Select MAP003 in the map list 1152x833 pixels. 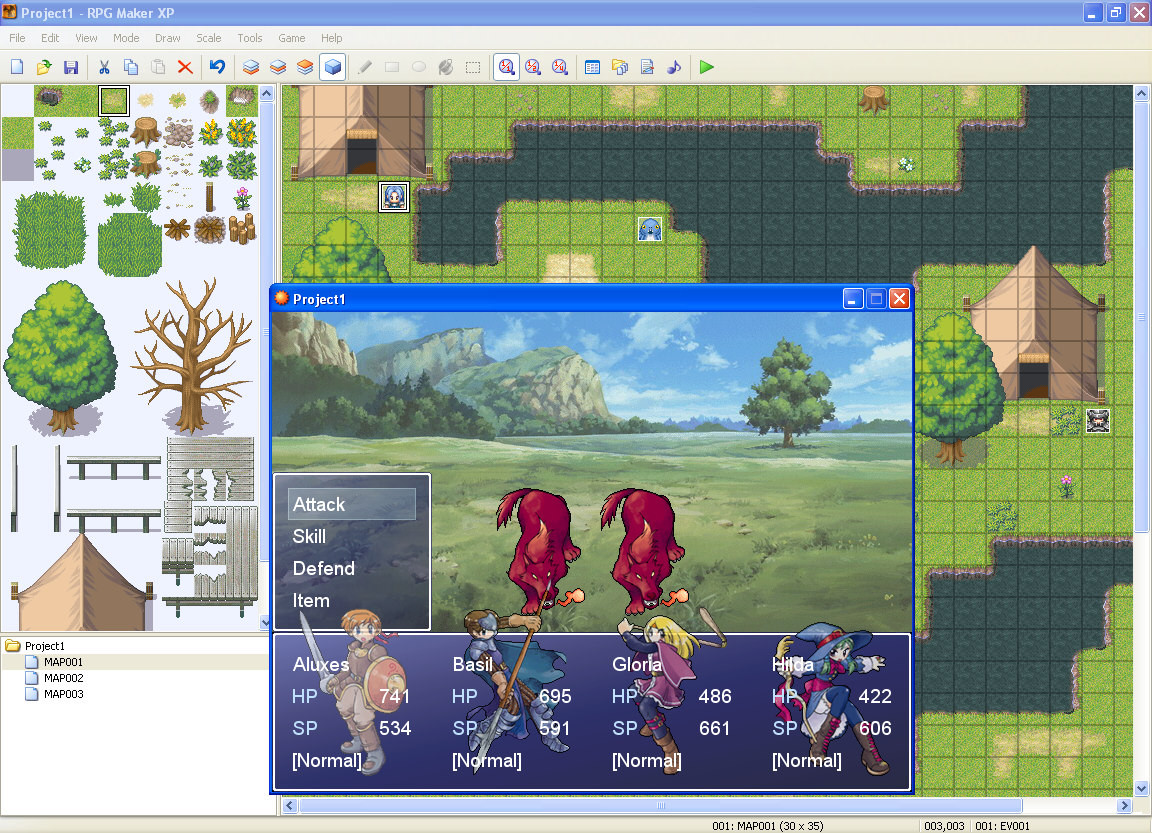63,694
